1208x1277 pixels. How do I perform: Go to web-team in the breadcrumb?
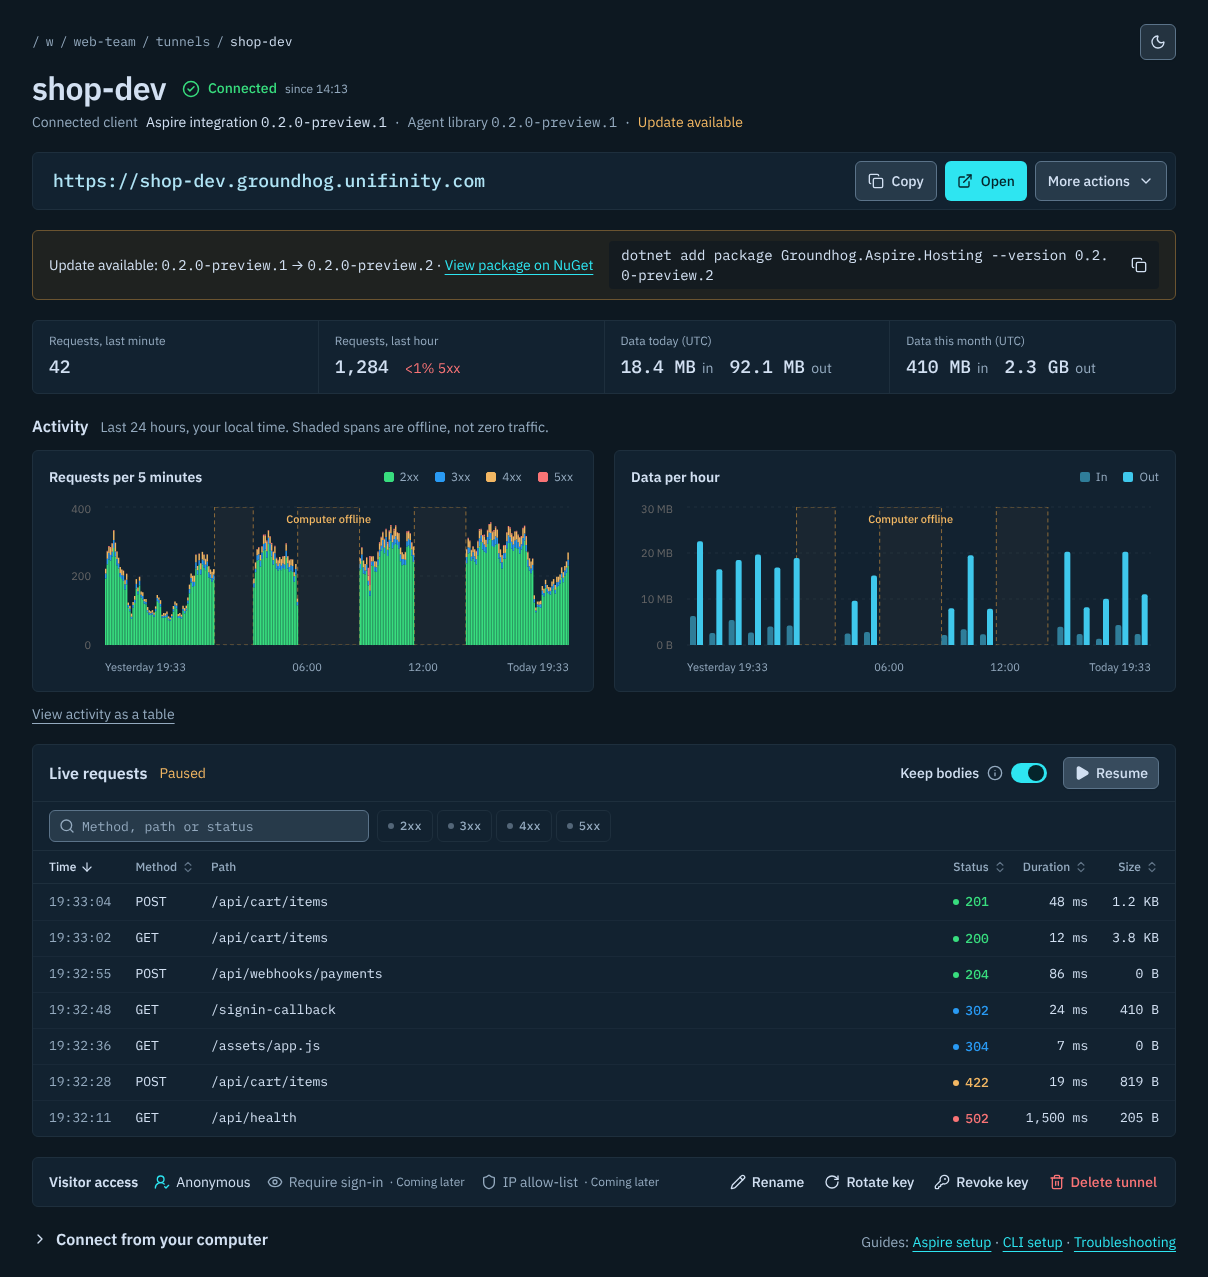point(104,42)
